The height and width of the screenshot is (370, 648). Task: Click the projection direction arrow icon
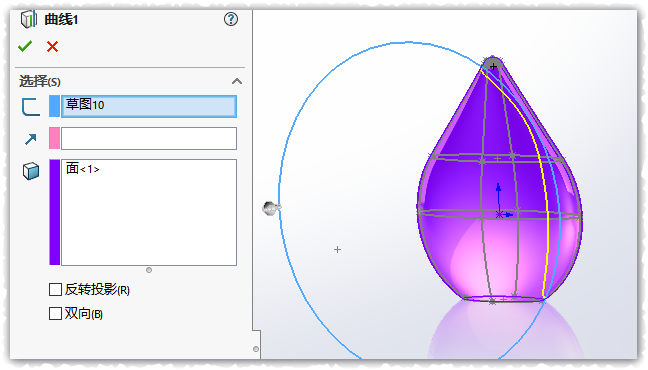(31, 139)
